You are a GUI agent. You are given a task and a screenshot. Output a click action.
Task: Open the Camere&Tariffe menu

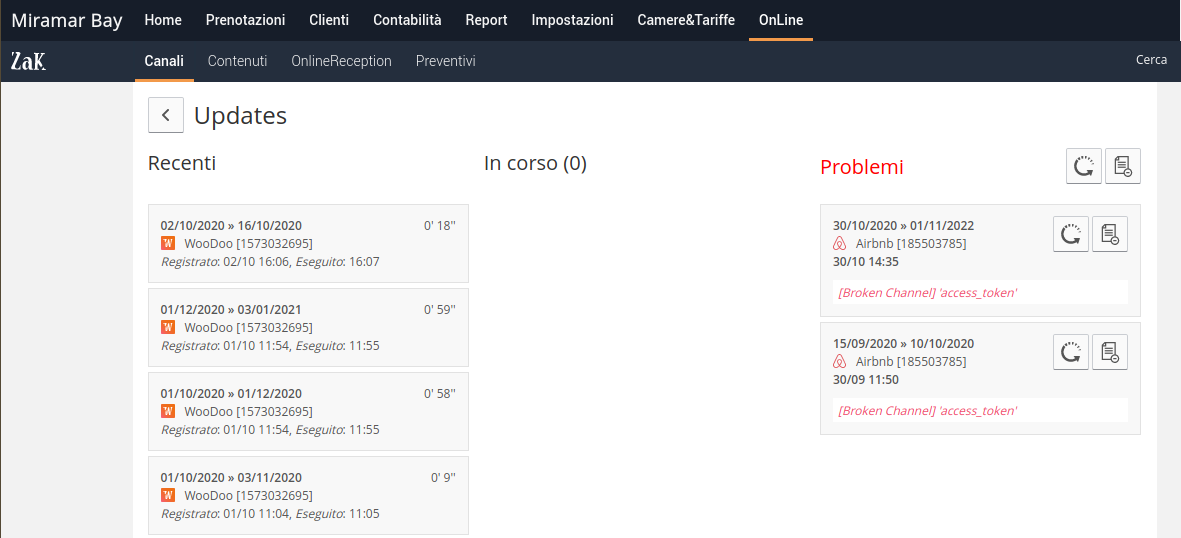click(x=686, y=20)
